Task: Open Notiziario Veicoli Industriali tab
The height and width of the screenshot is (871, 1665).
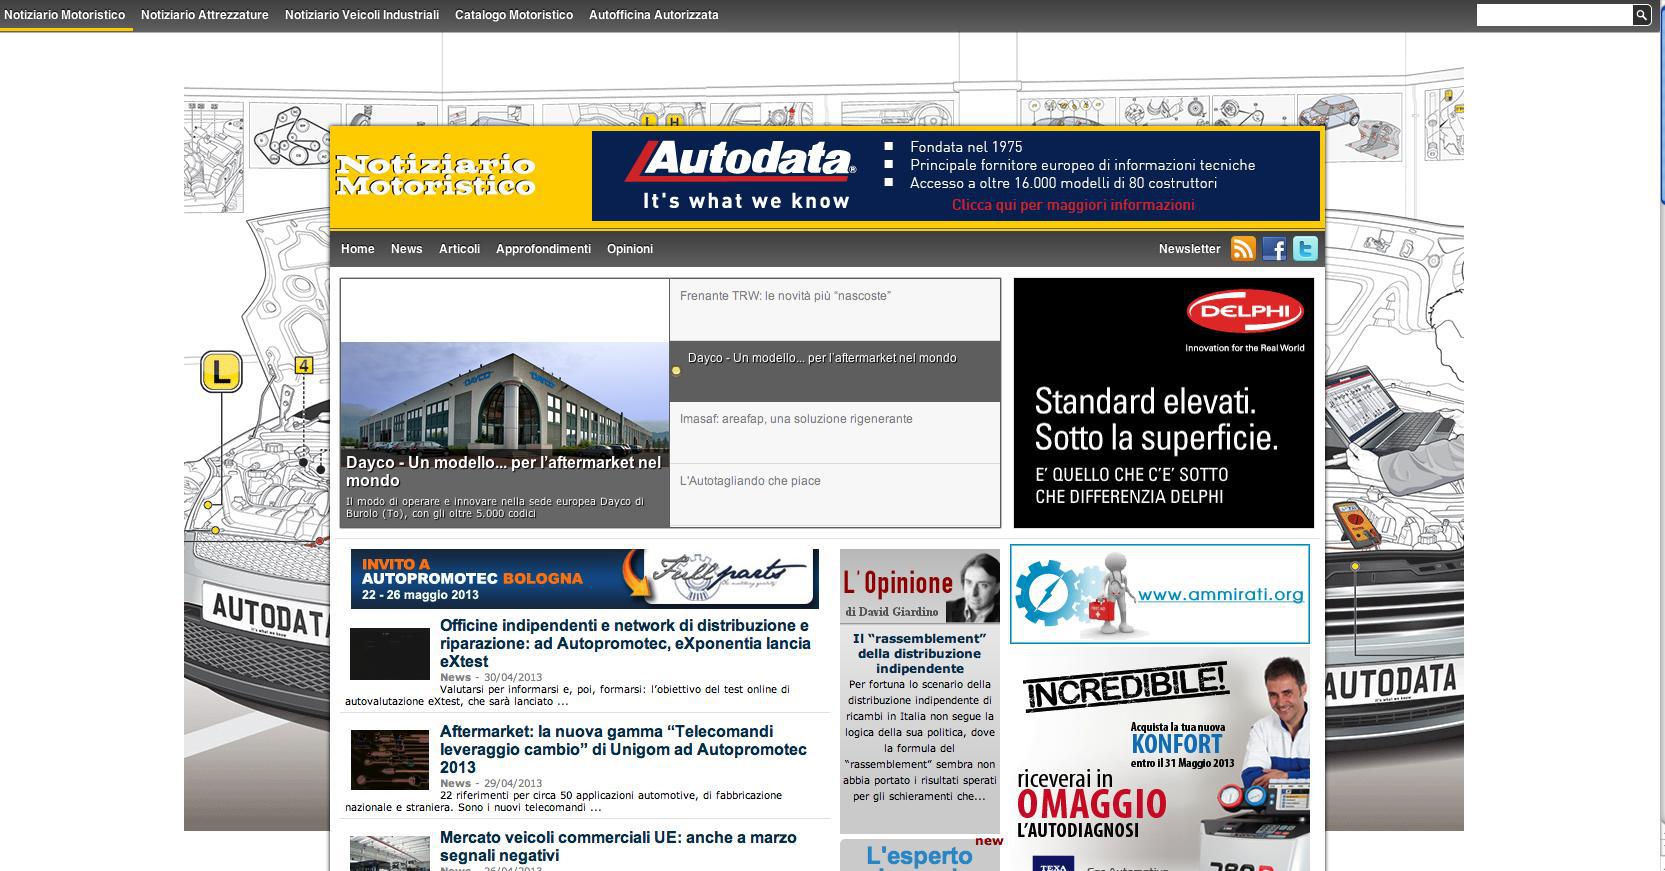Action: click(x=362, y=15)
